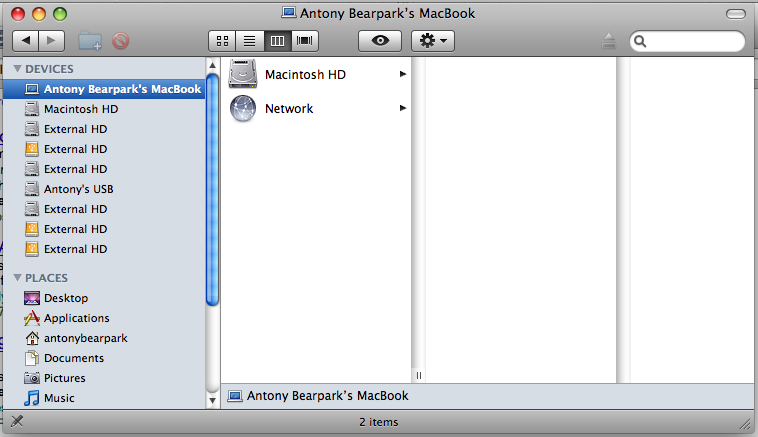Click the customize icon in status bar
The height and width of the screenshot is (437, 758).
point(17,422)
